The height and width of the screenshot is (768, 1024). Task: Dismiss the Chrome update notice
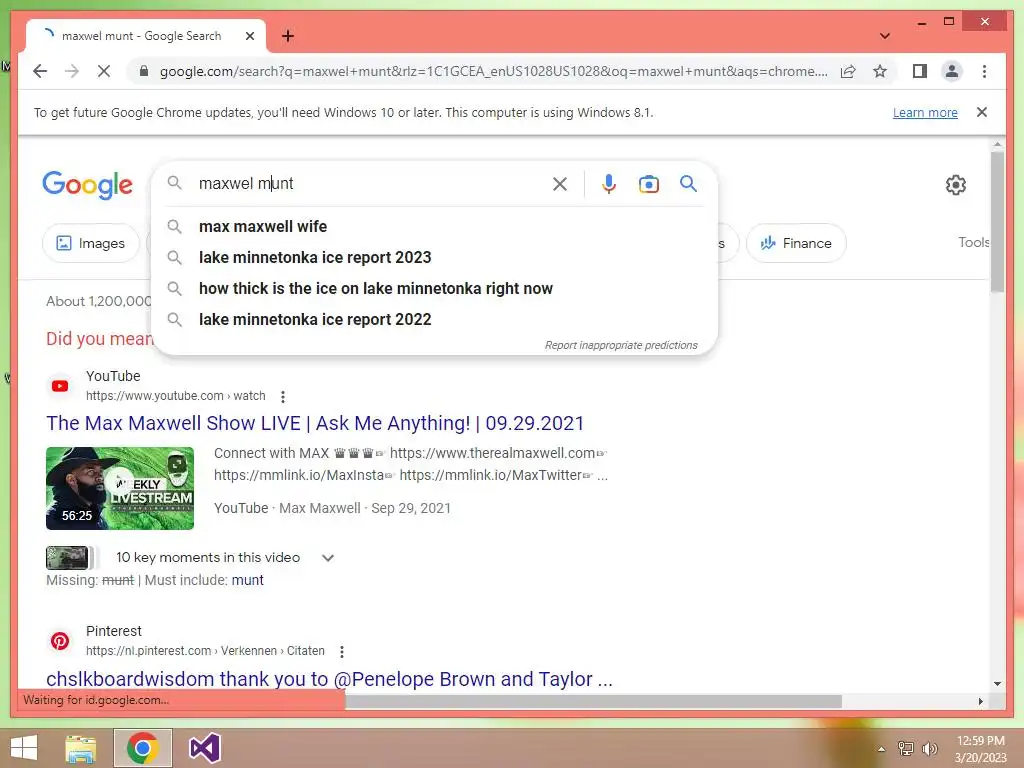(982, 112)
